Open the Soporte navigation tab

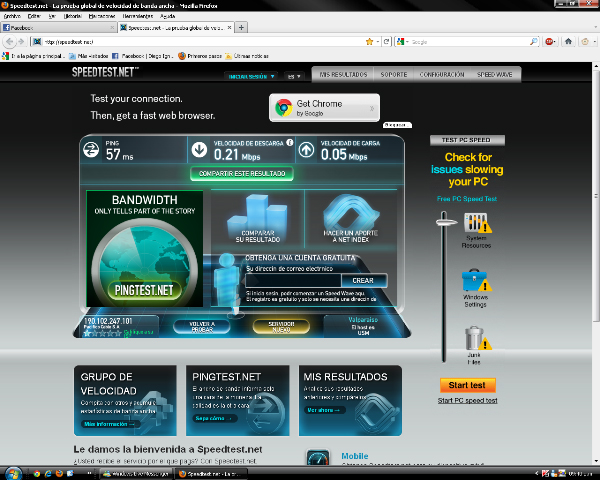(x=394, y=75)
